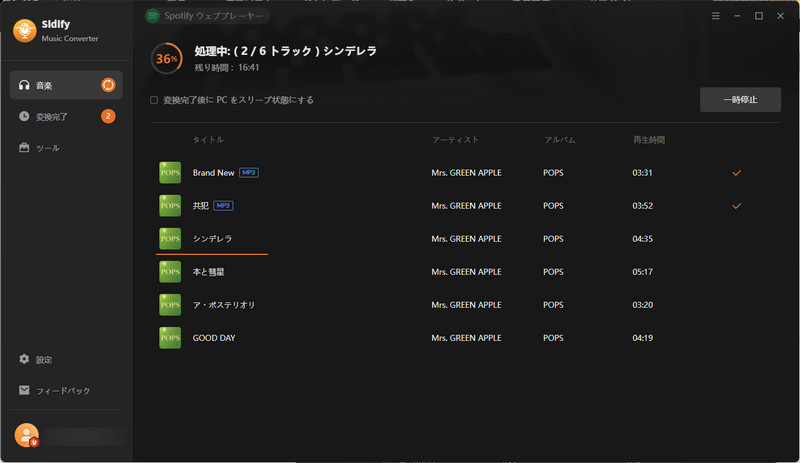Screen dimensions: 800x463
Task: Close the Sidify window
Action: (780, 16)
